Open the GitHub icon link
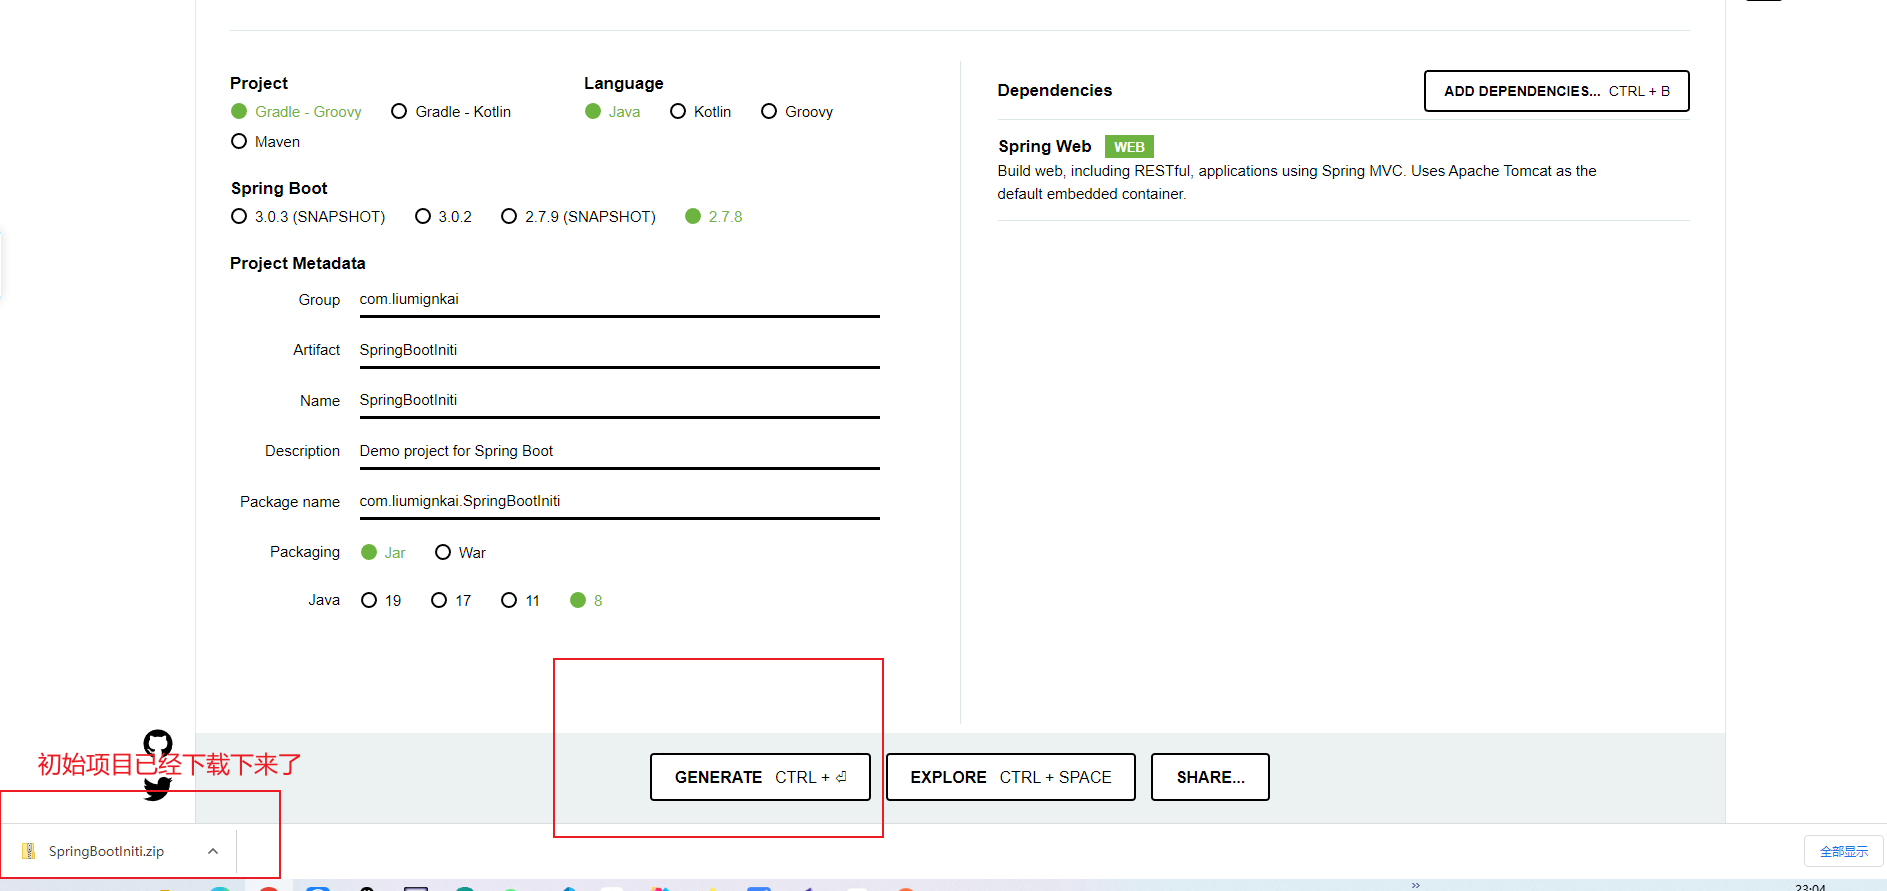The height and width of the screenshot is (891, 1887). [x=158, y=743]
